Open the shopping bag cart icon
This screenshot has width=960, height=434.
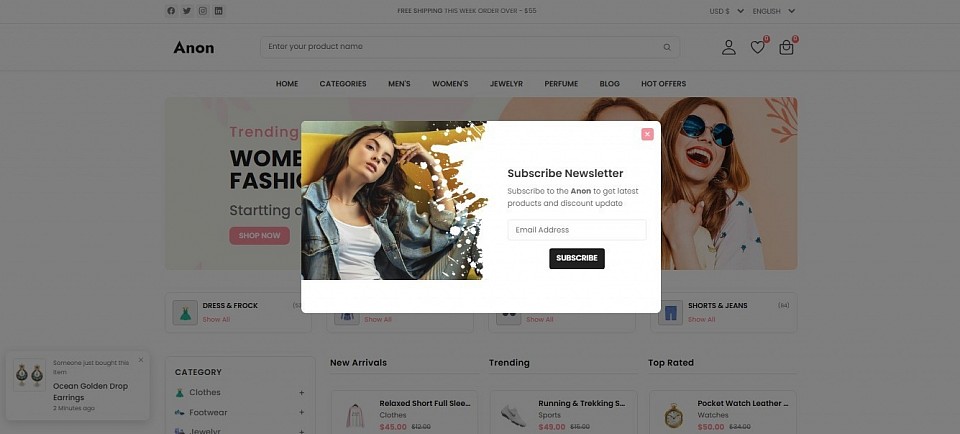pos(786,47)
